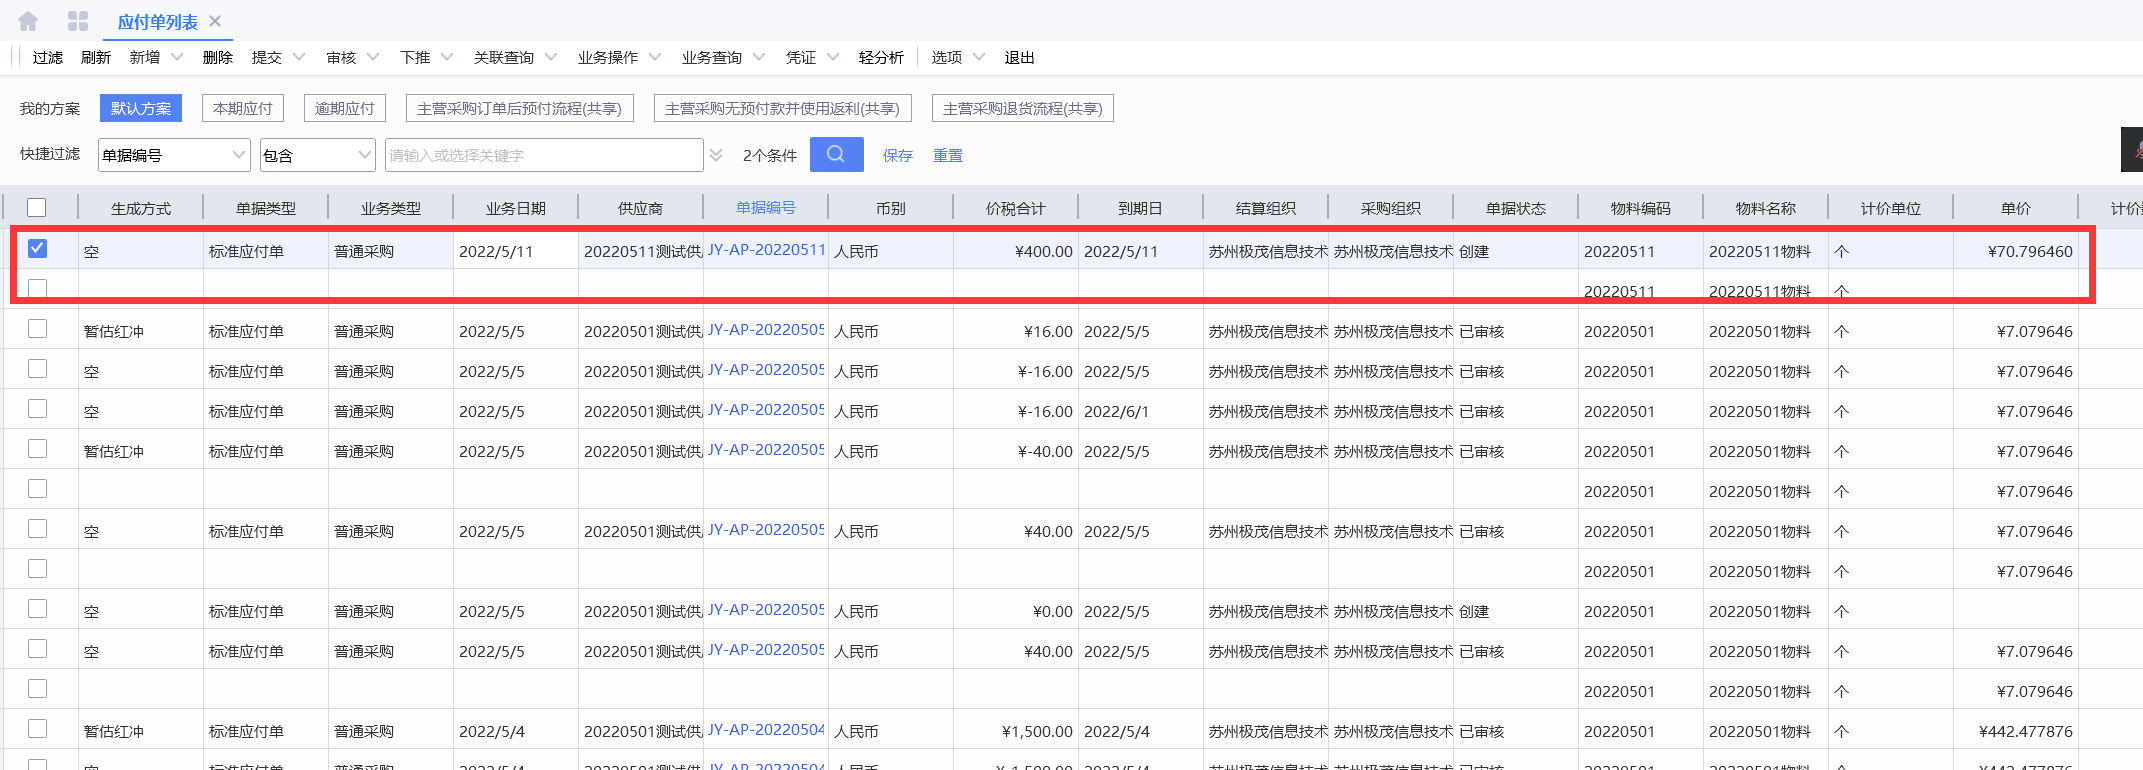Screen dimensions: 2143x770
Task: Click the 单据状态 column header
Action: click(x=1516, y=208)
